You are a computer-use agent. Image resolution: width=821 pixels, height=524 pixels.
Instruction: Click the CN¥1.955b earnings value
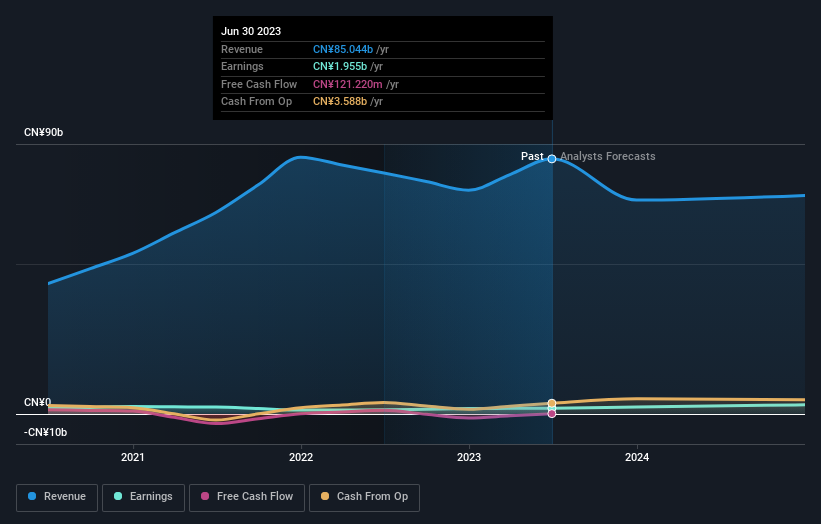point(340,66)
